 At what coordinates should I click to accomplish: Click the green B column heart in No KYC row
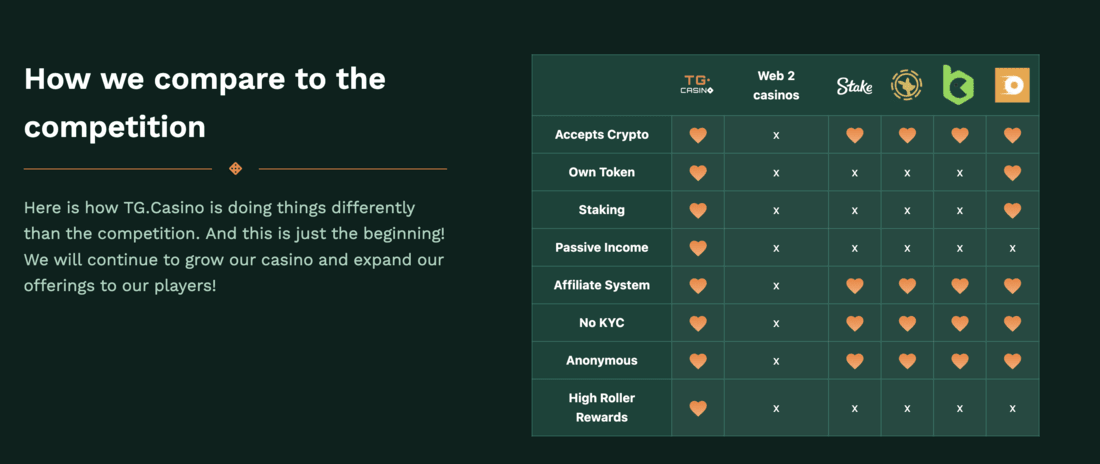click(x=959, y=324)
